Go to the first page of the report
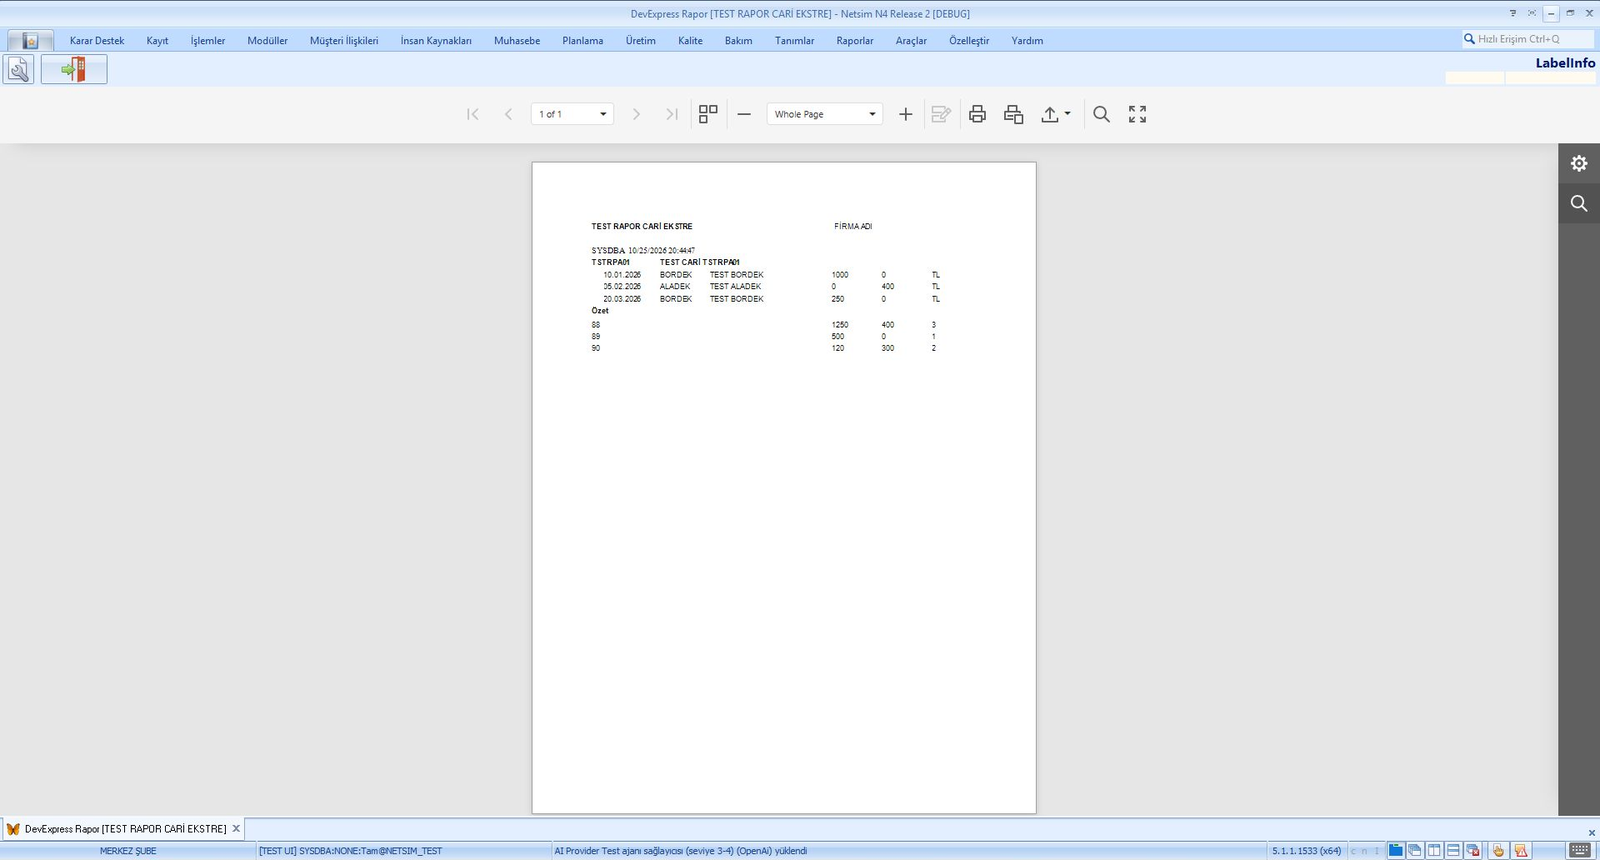Screen dimensions: 1600x860 [x=473, y=114]
